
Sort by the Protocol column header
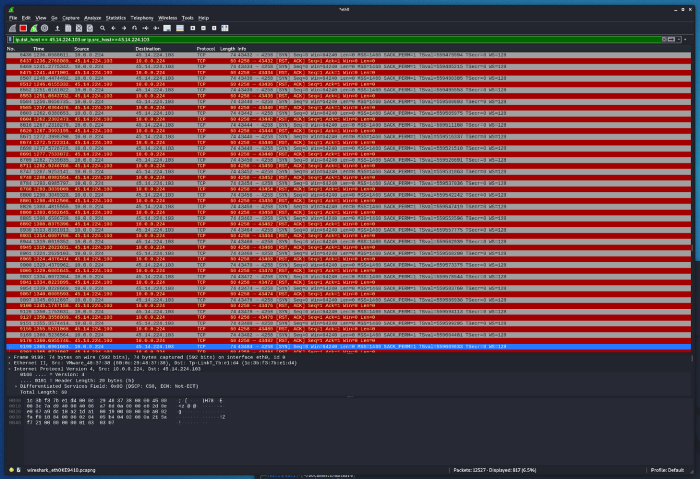pyautogui.click(x=205, y=49)
